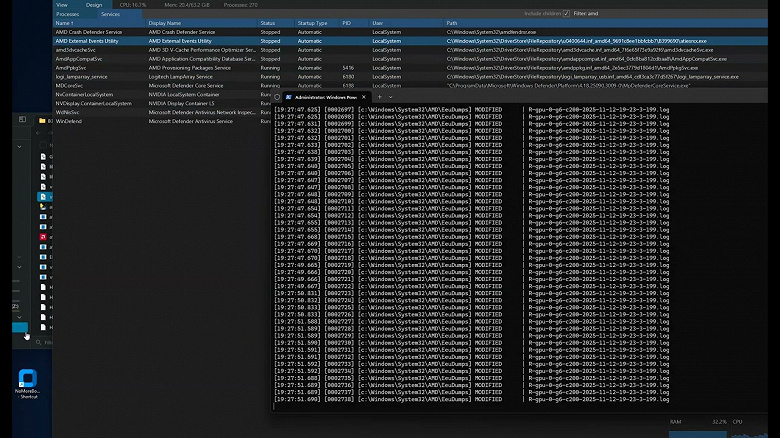
Task: Select the highlighted file icon in explorer list
Action: tap(41, 197)
